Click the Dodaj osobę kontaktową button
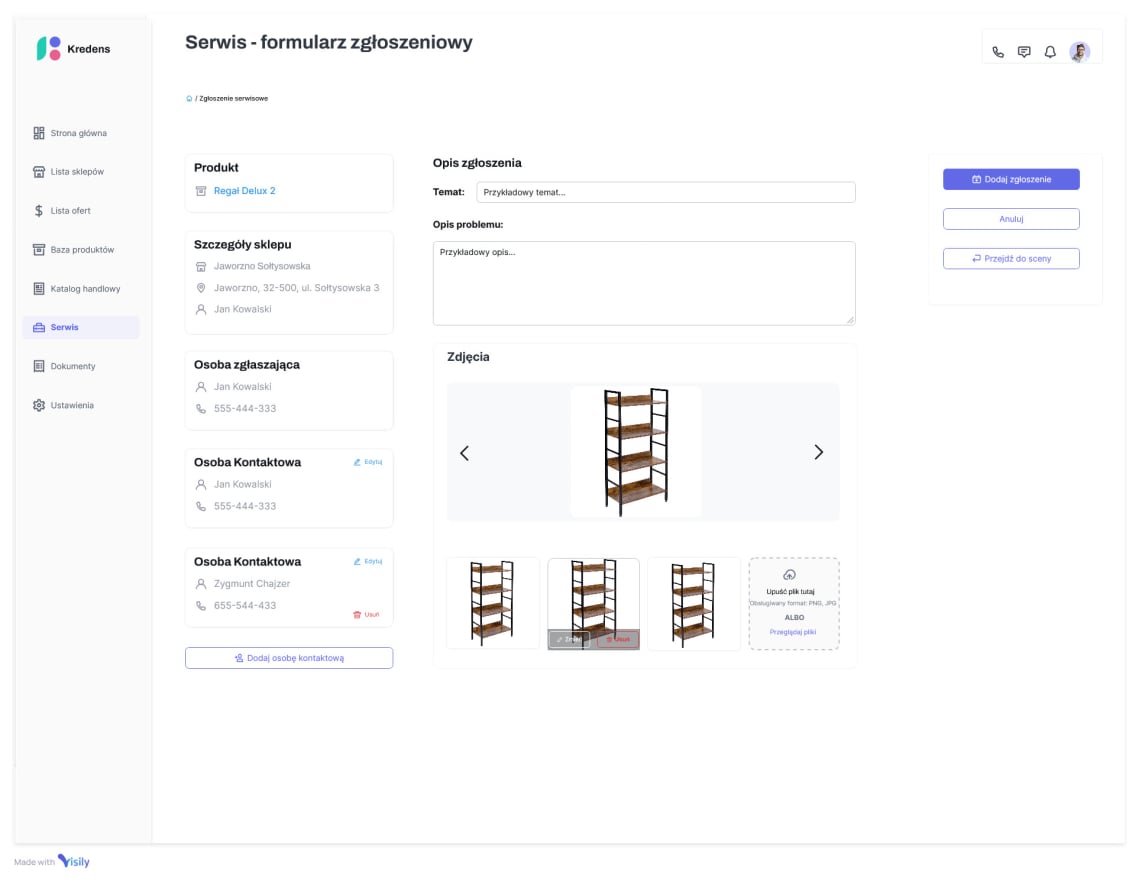The height and width of the screenshot is (881, 1139). [x=288, y=657]
